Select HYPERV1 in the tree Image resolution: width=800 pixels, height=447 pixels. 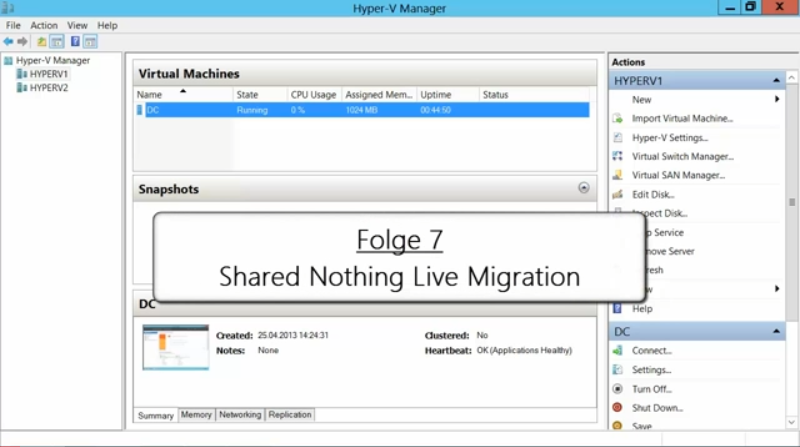tap(48, 74)
